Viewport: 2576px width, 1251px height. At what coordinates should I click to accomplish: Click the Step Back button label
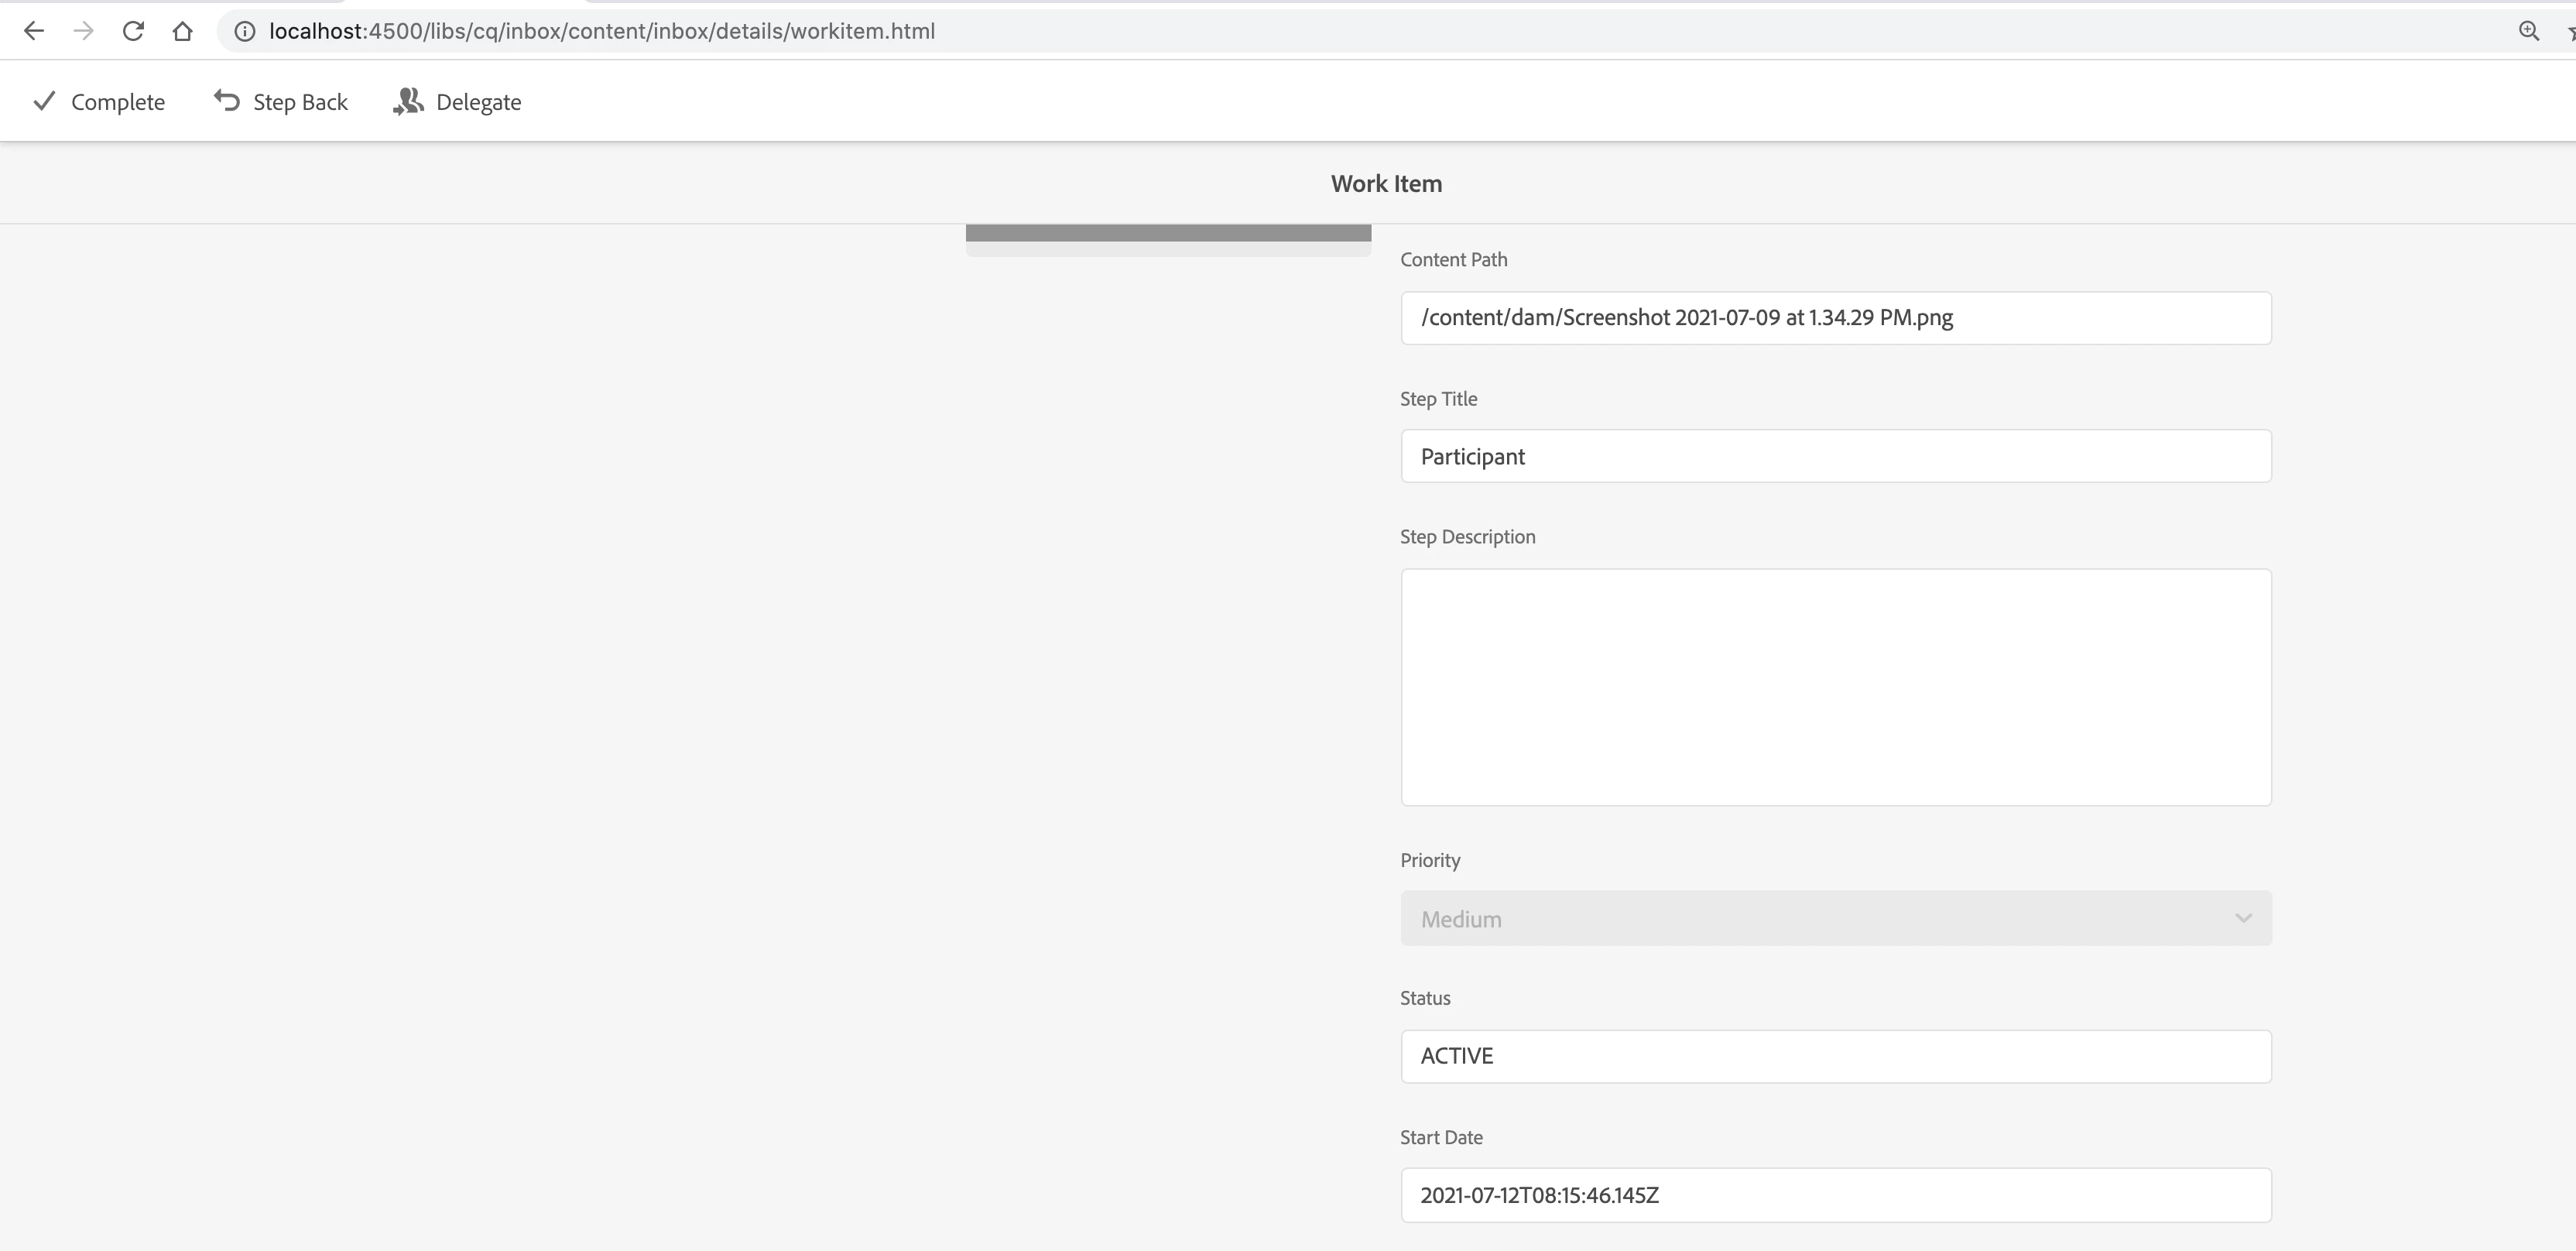(x=300, y=102)
